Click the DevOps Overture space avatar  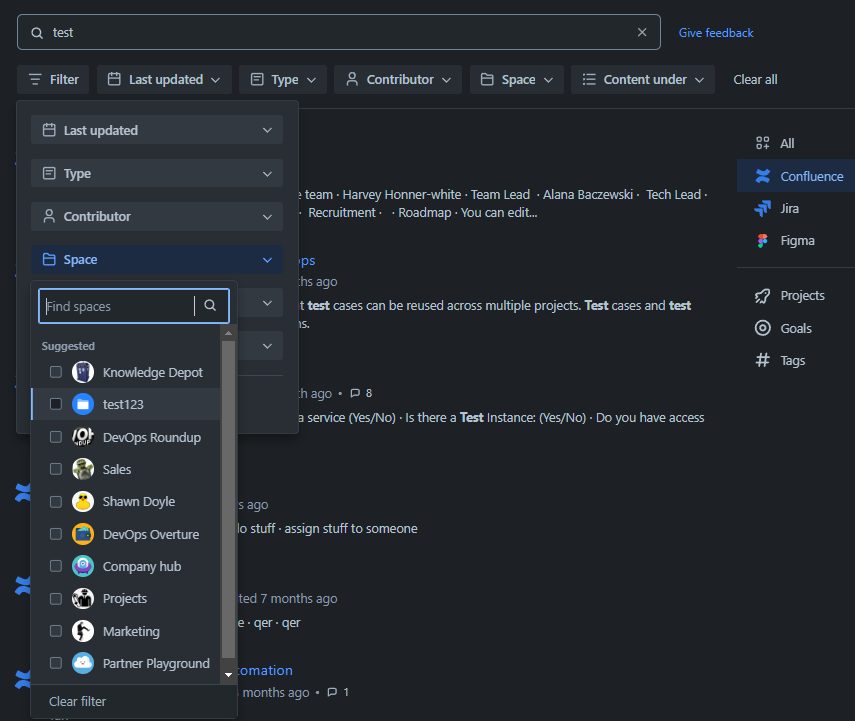pos(83,534)
